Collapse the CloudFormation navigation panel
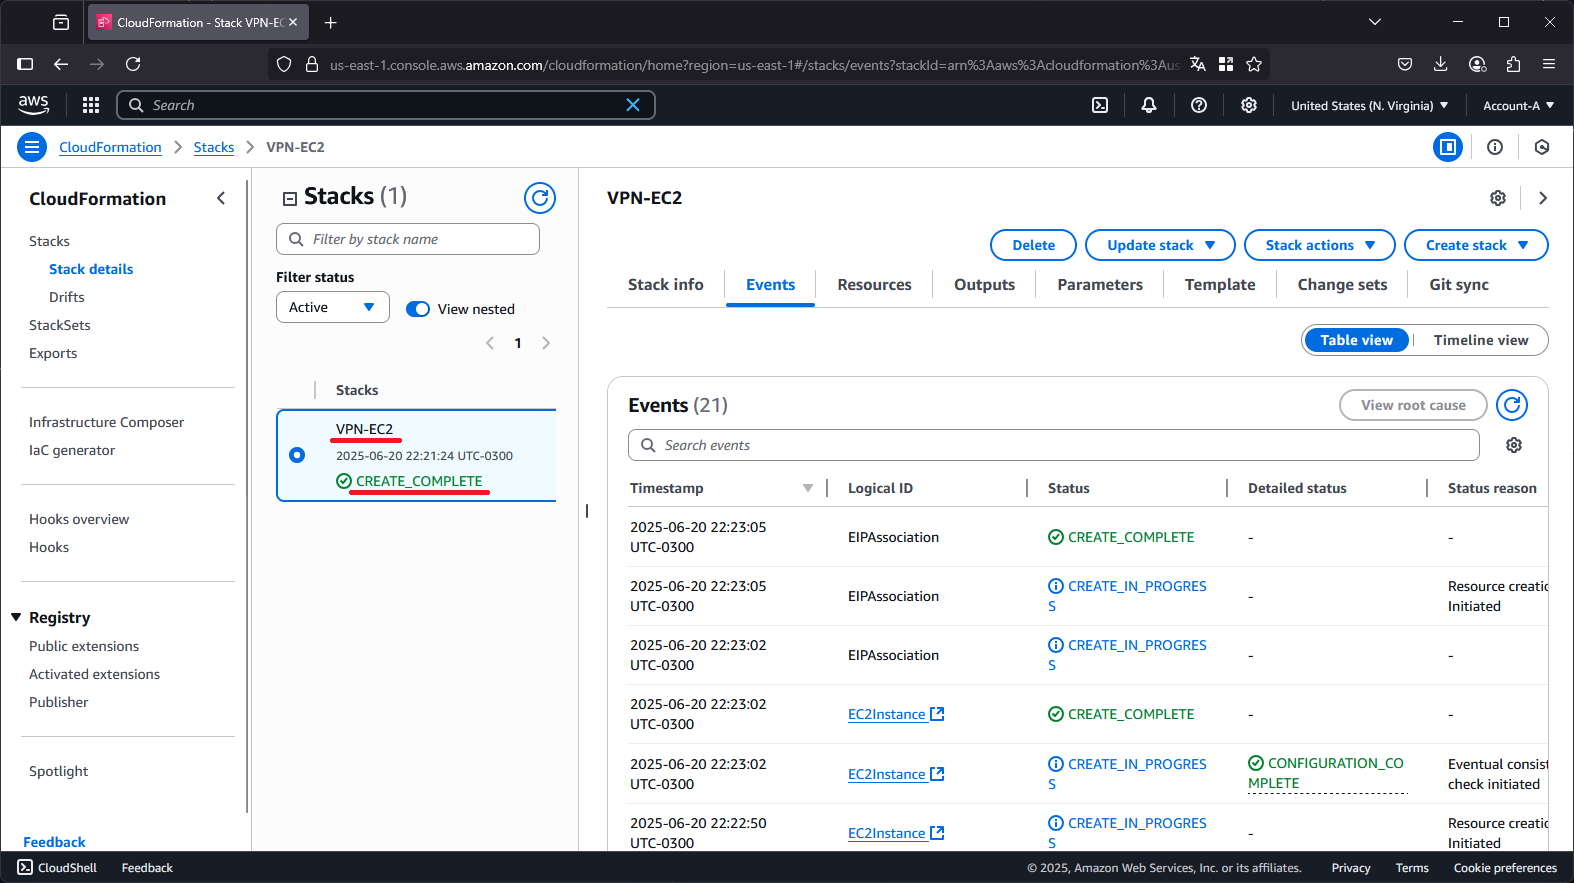This screenshot has width=1574, height=883. click(221, 198)
